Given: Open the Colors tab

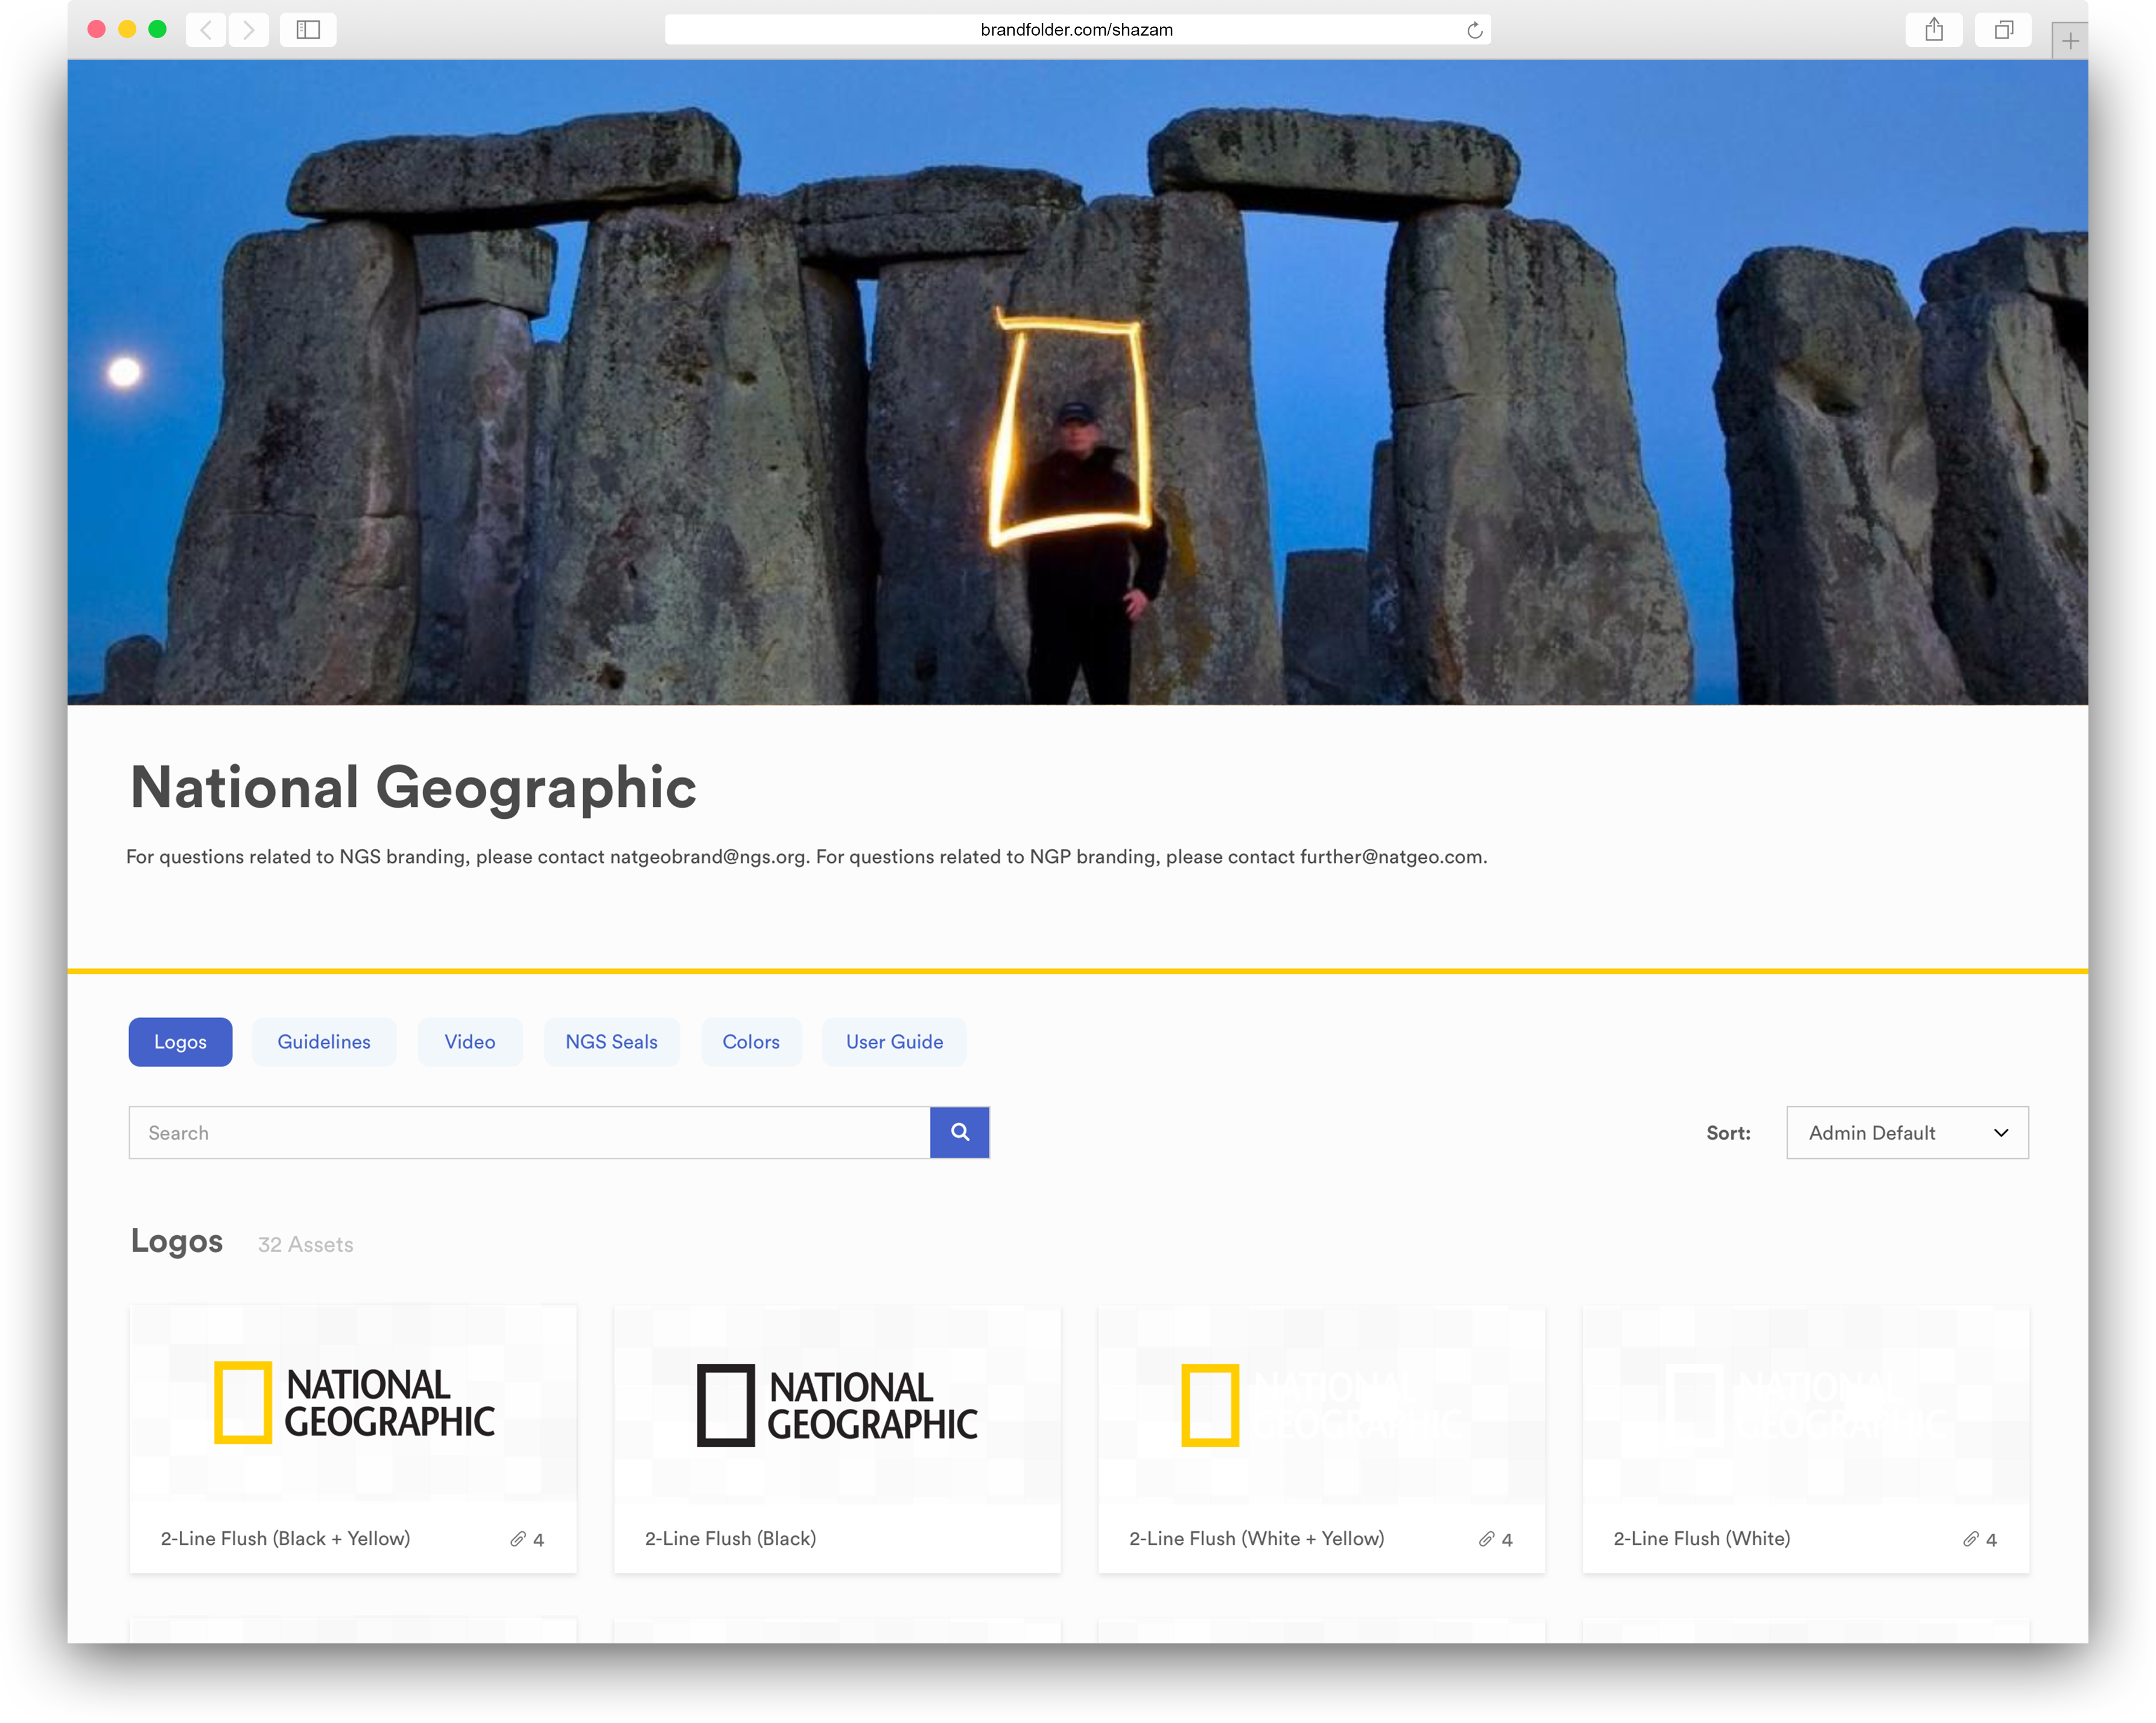Looking at the screenshot, I should point(751,1042).
